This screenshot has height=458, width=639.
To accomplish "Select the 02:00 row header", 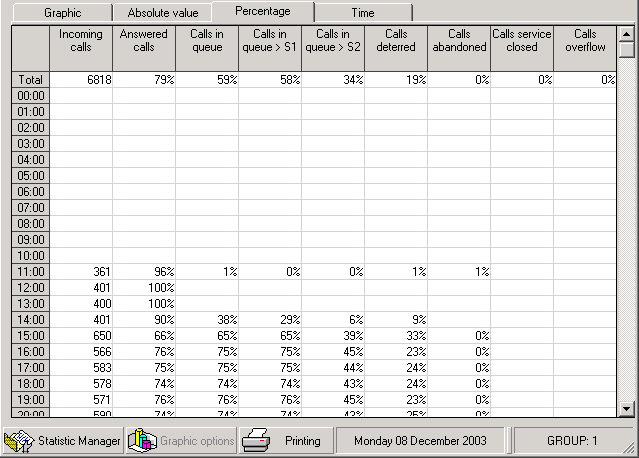I will click(31, 128).
